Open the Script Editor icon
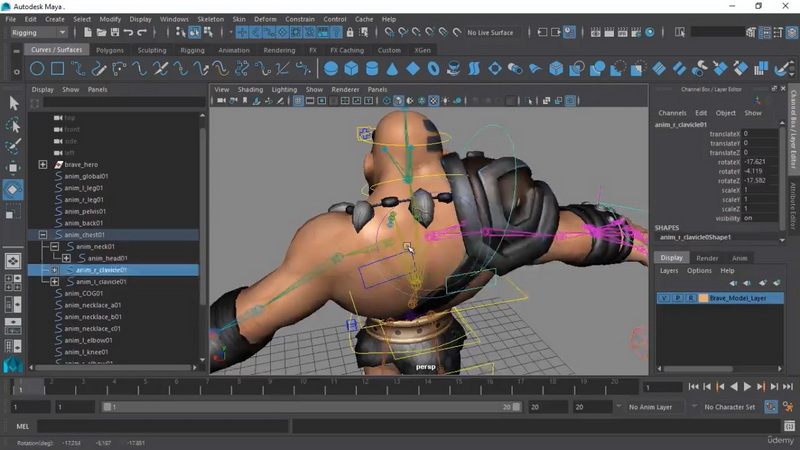 789,426
